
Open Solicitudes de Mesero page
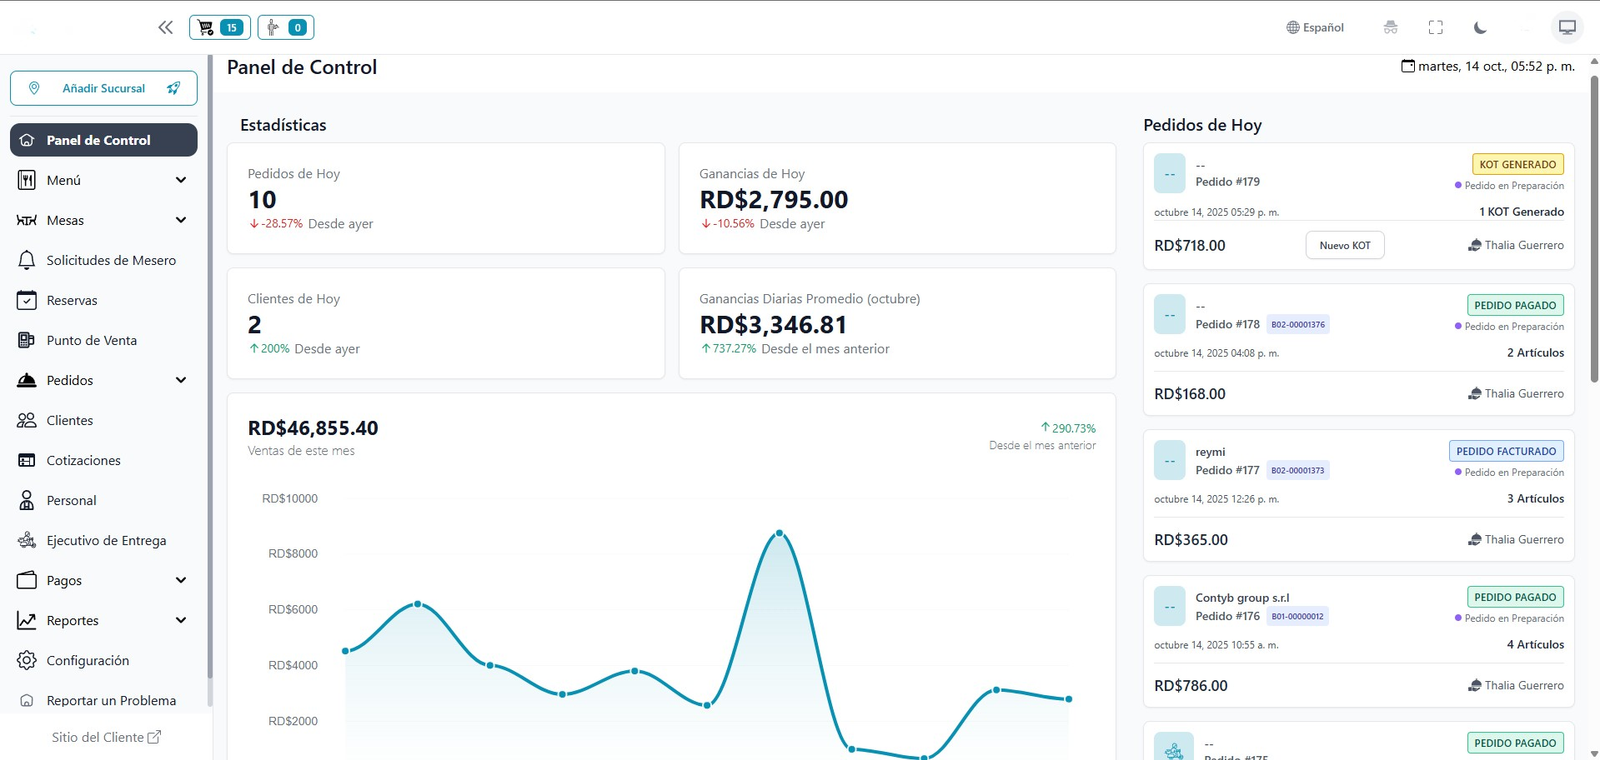(104, 260)
